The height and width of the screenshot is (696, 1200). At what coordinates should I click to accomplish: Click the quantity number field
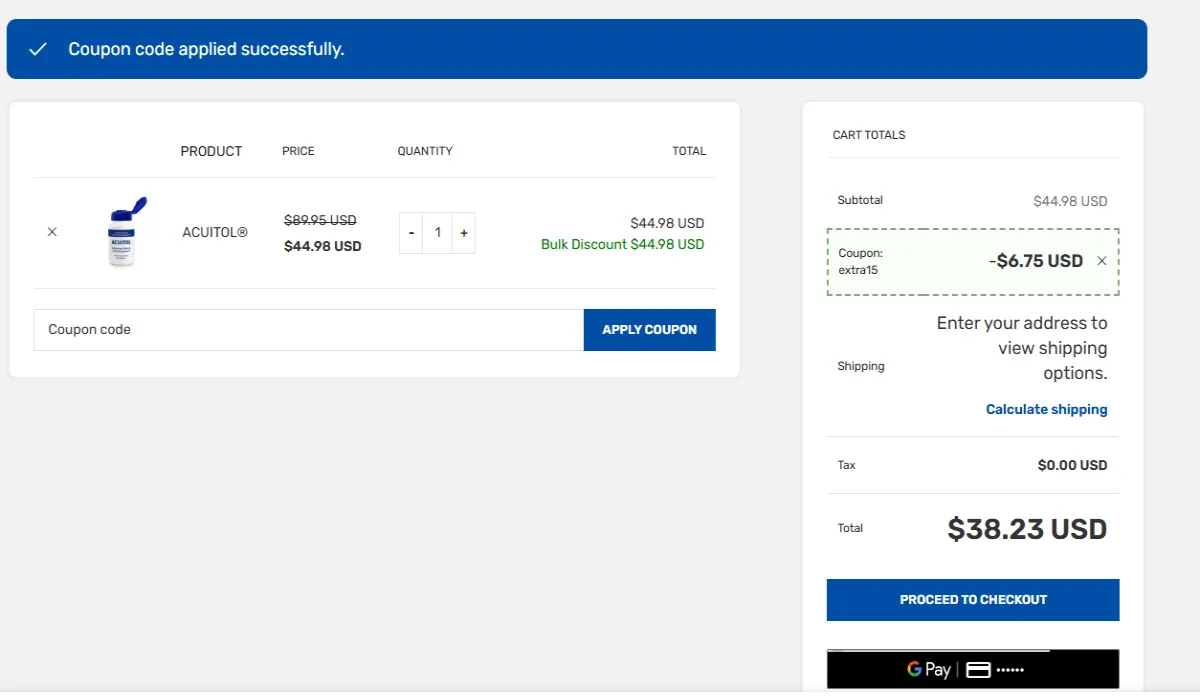coord(437,233)
